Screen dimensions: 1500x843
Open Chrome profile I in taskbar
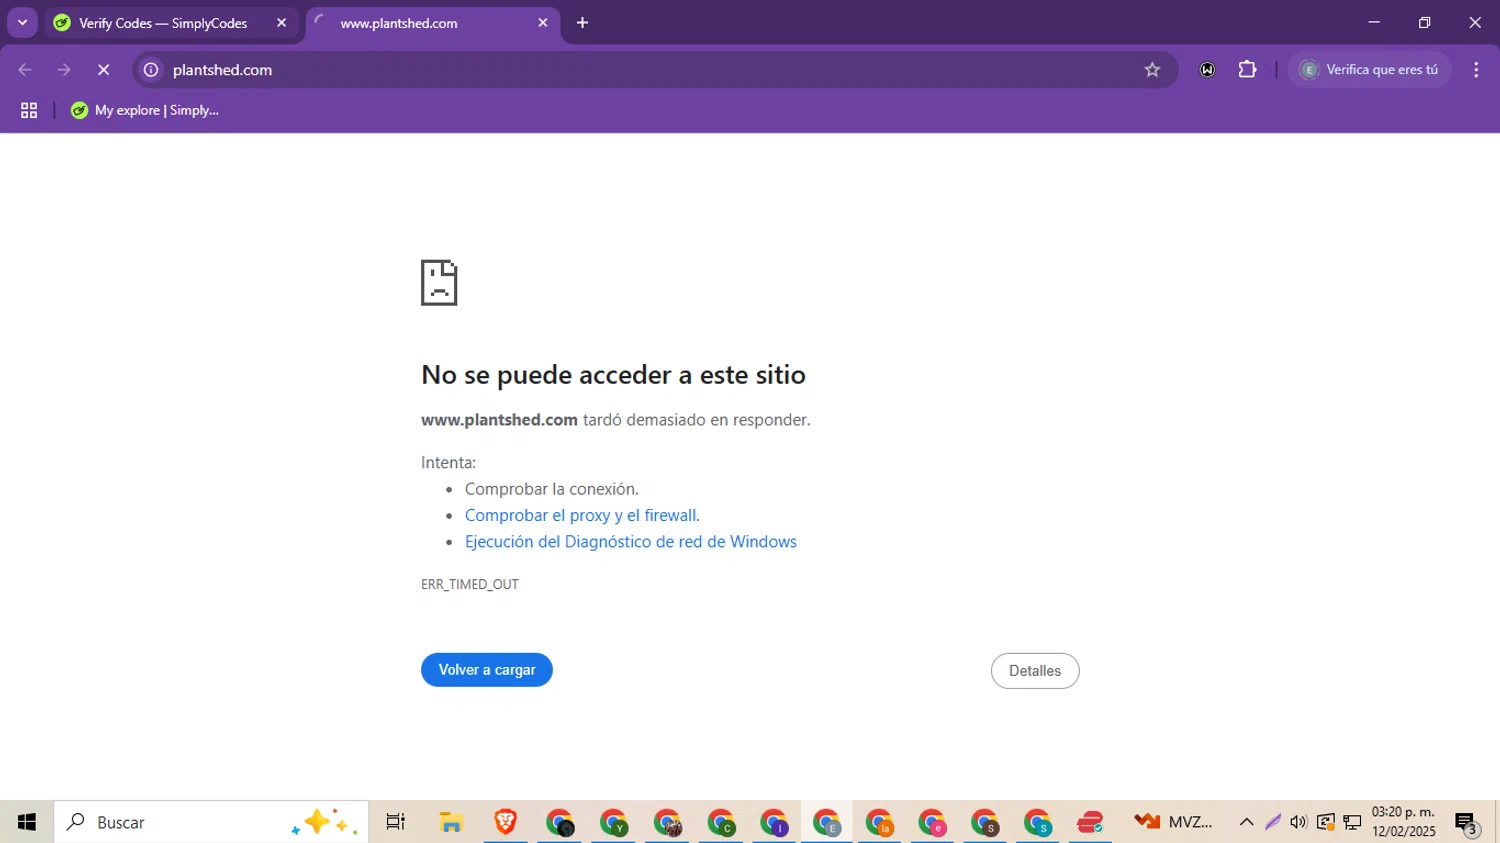pyautogui.click(x=774, y=823)
